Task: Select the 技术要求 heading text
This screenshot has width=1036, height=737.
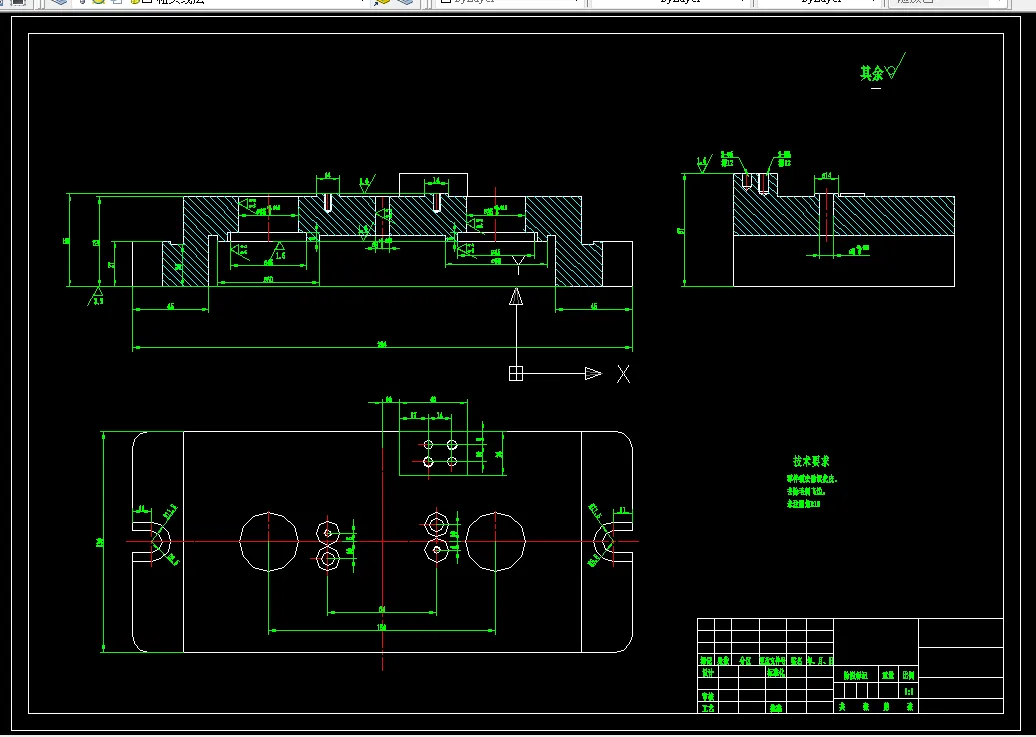Action: coord(811,461)
